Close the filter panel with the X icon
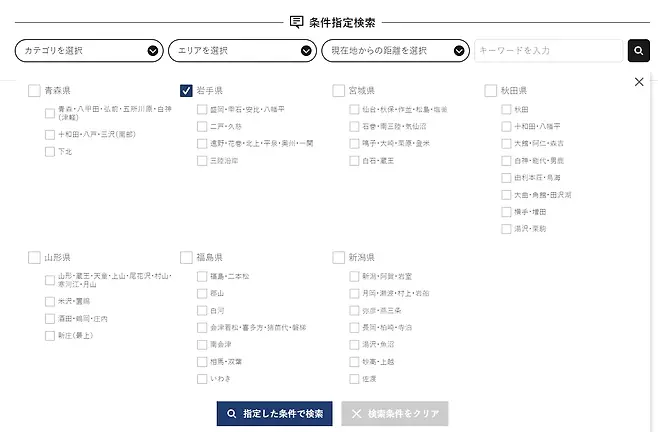This screenshot has width=658, height=432. pos(639,82)
